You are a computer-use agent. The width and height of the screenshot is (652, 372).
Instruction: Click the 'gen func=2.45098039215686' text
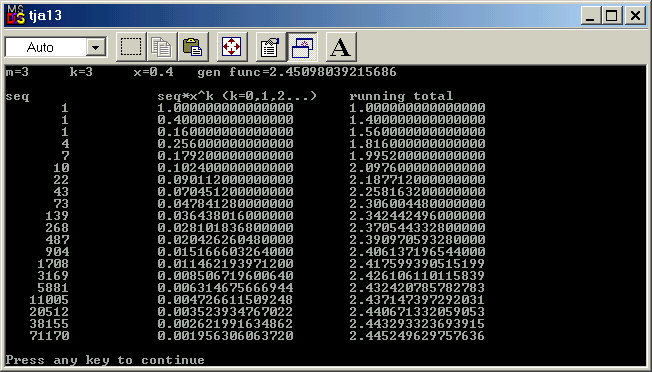[x=297, y=72]
